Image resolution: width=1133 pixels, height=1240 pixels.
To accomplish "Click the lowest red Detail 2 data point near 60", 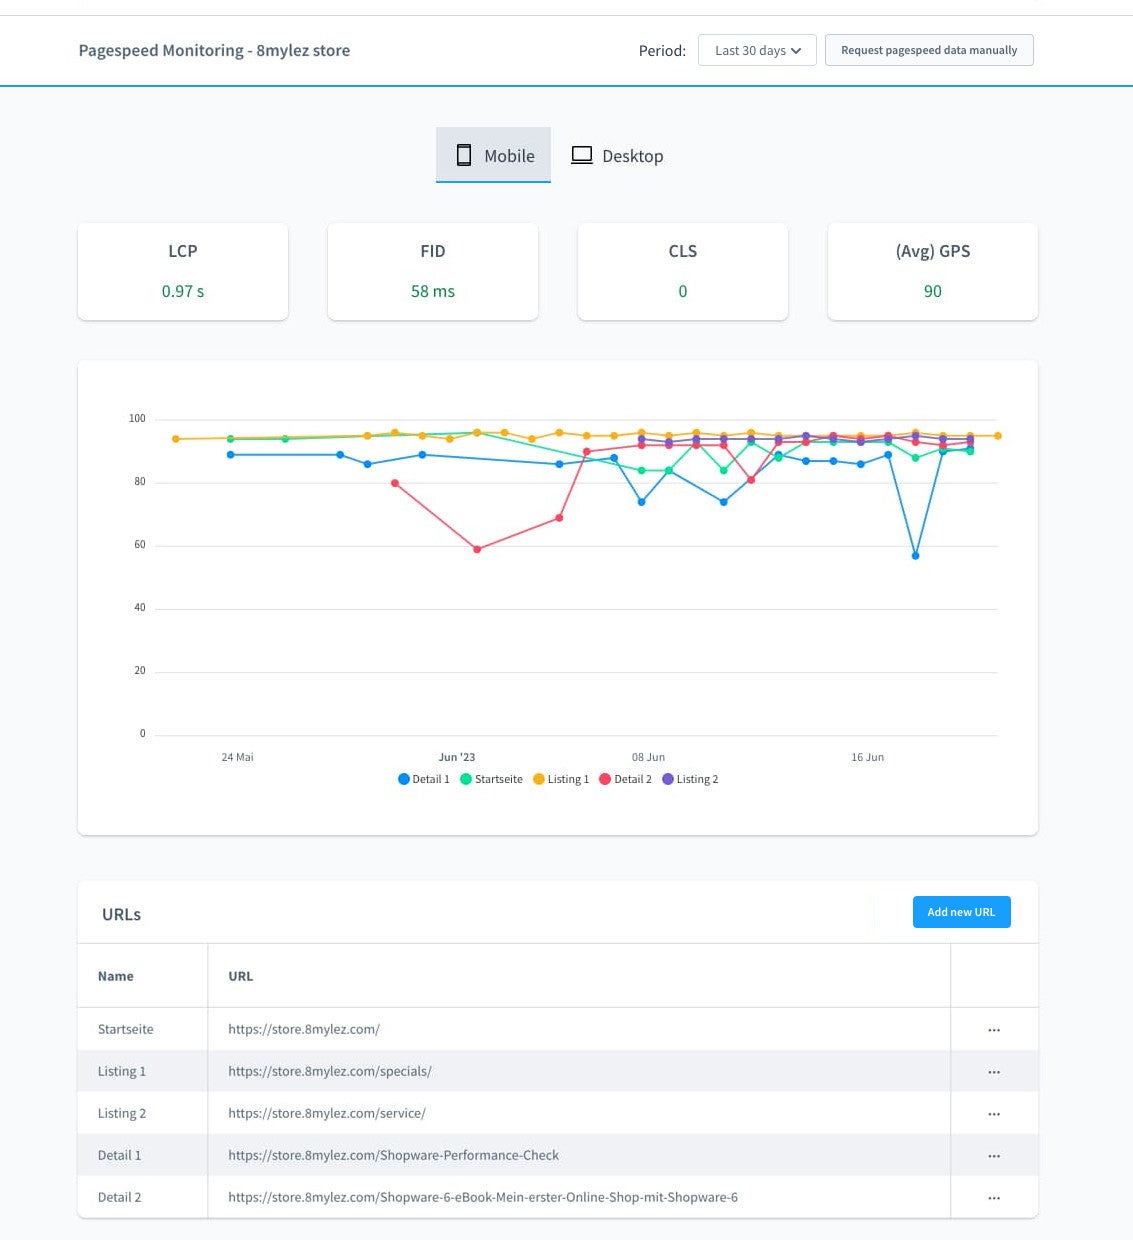I will click(477, 549).
